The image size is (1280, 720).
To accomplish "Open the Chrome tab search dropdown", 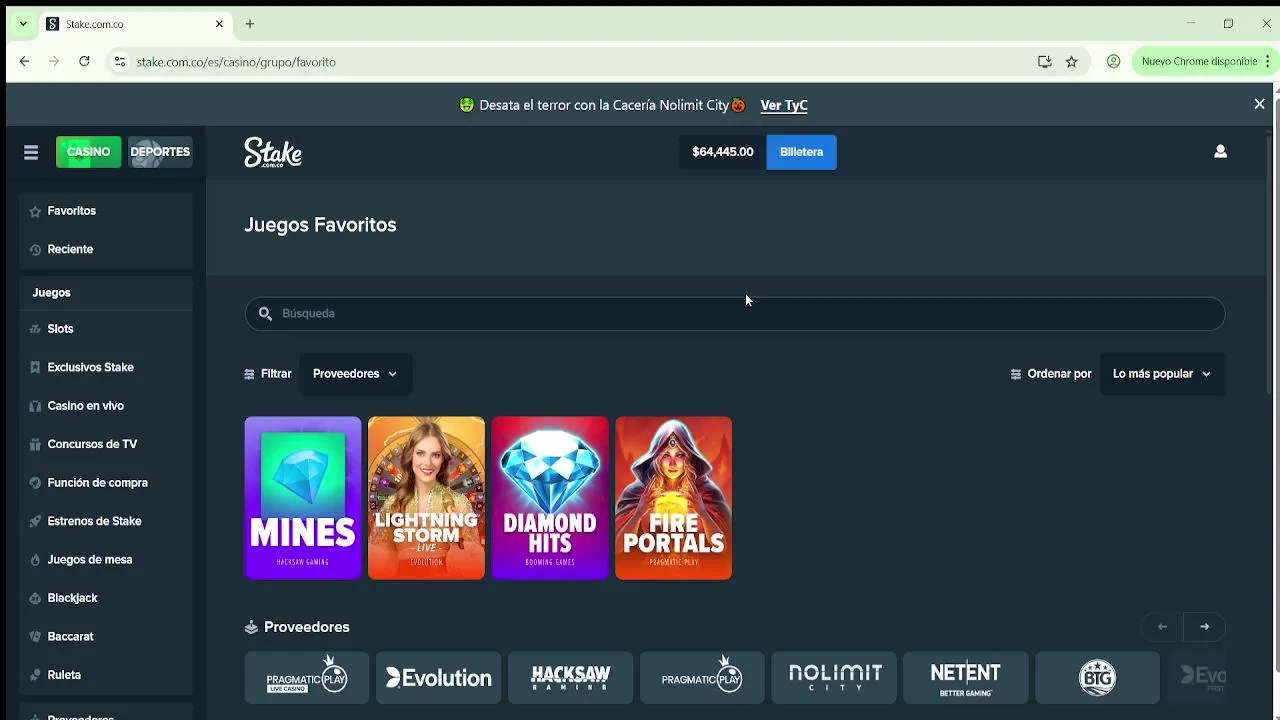I will tap(23, 24).
